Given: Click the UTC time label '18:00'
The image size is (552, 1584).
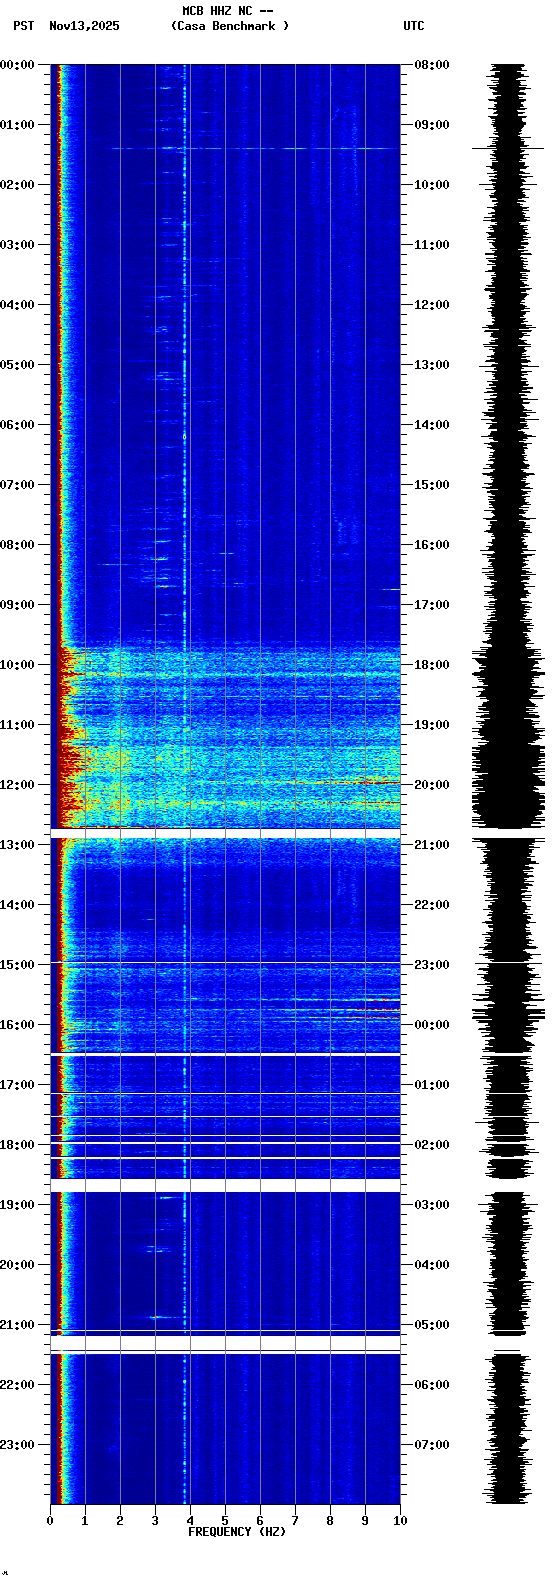Looking at the screenshot, I should pos(432,665).
